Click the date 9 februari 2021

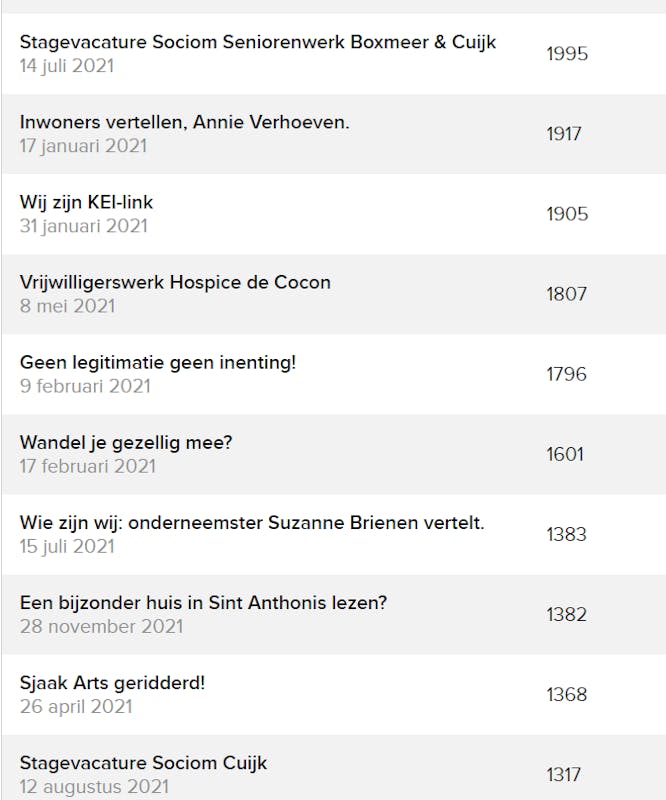click(x=85, y=386)
